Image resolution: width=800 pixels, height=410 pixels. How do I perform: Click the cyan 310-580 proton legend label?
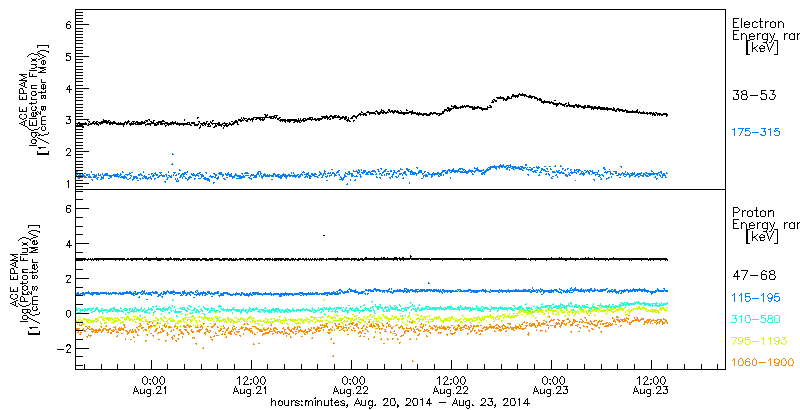756,320
